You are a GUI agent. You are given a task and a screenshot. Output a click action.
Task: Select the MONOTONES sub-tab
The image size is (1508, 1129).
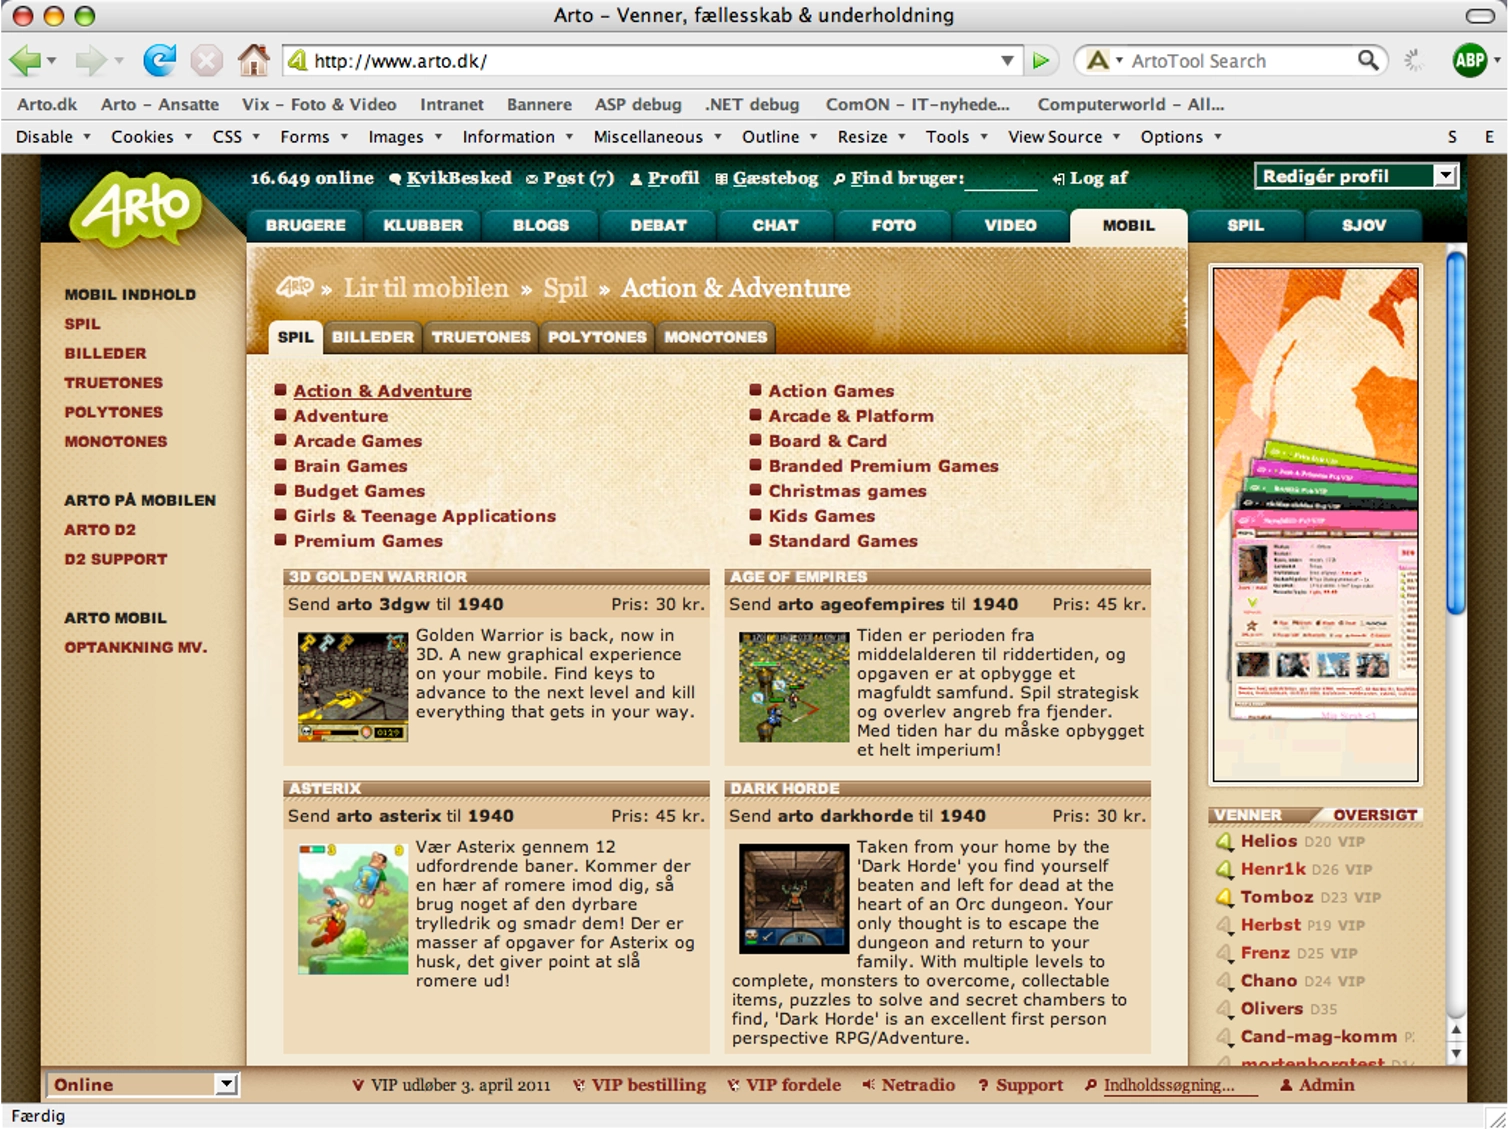tap(716, 337)
